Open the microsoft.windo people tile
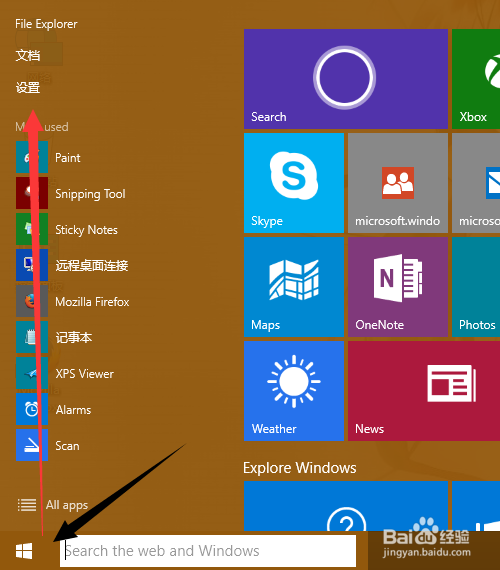This screenshot has width=500, height=570. coord(398,183)
